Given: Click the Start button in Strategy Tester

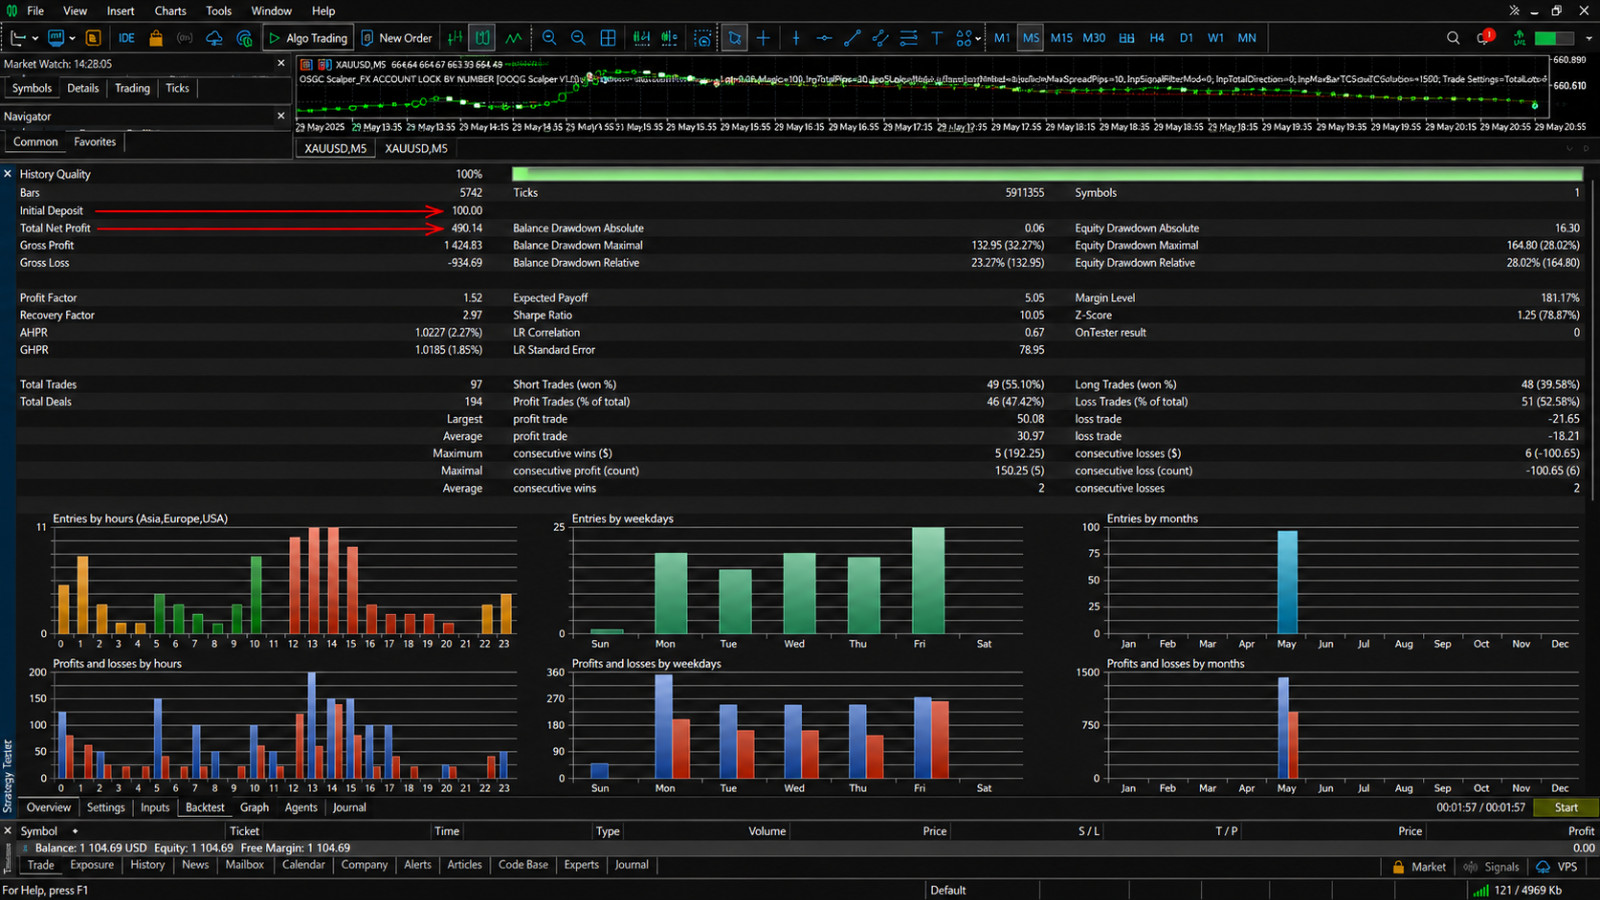Looking at the screenshot, I should (1565, 808).
